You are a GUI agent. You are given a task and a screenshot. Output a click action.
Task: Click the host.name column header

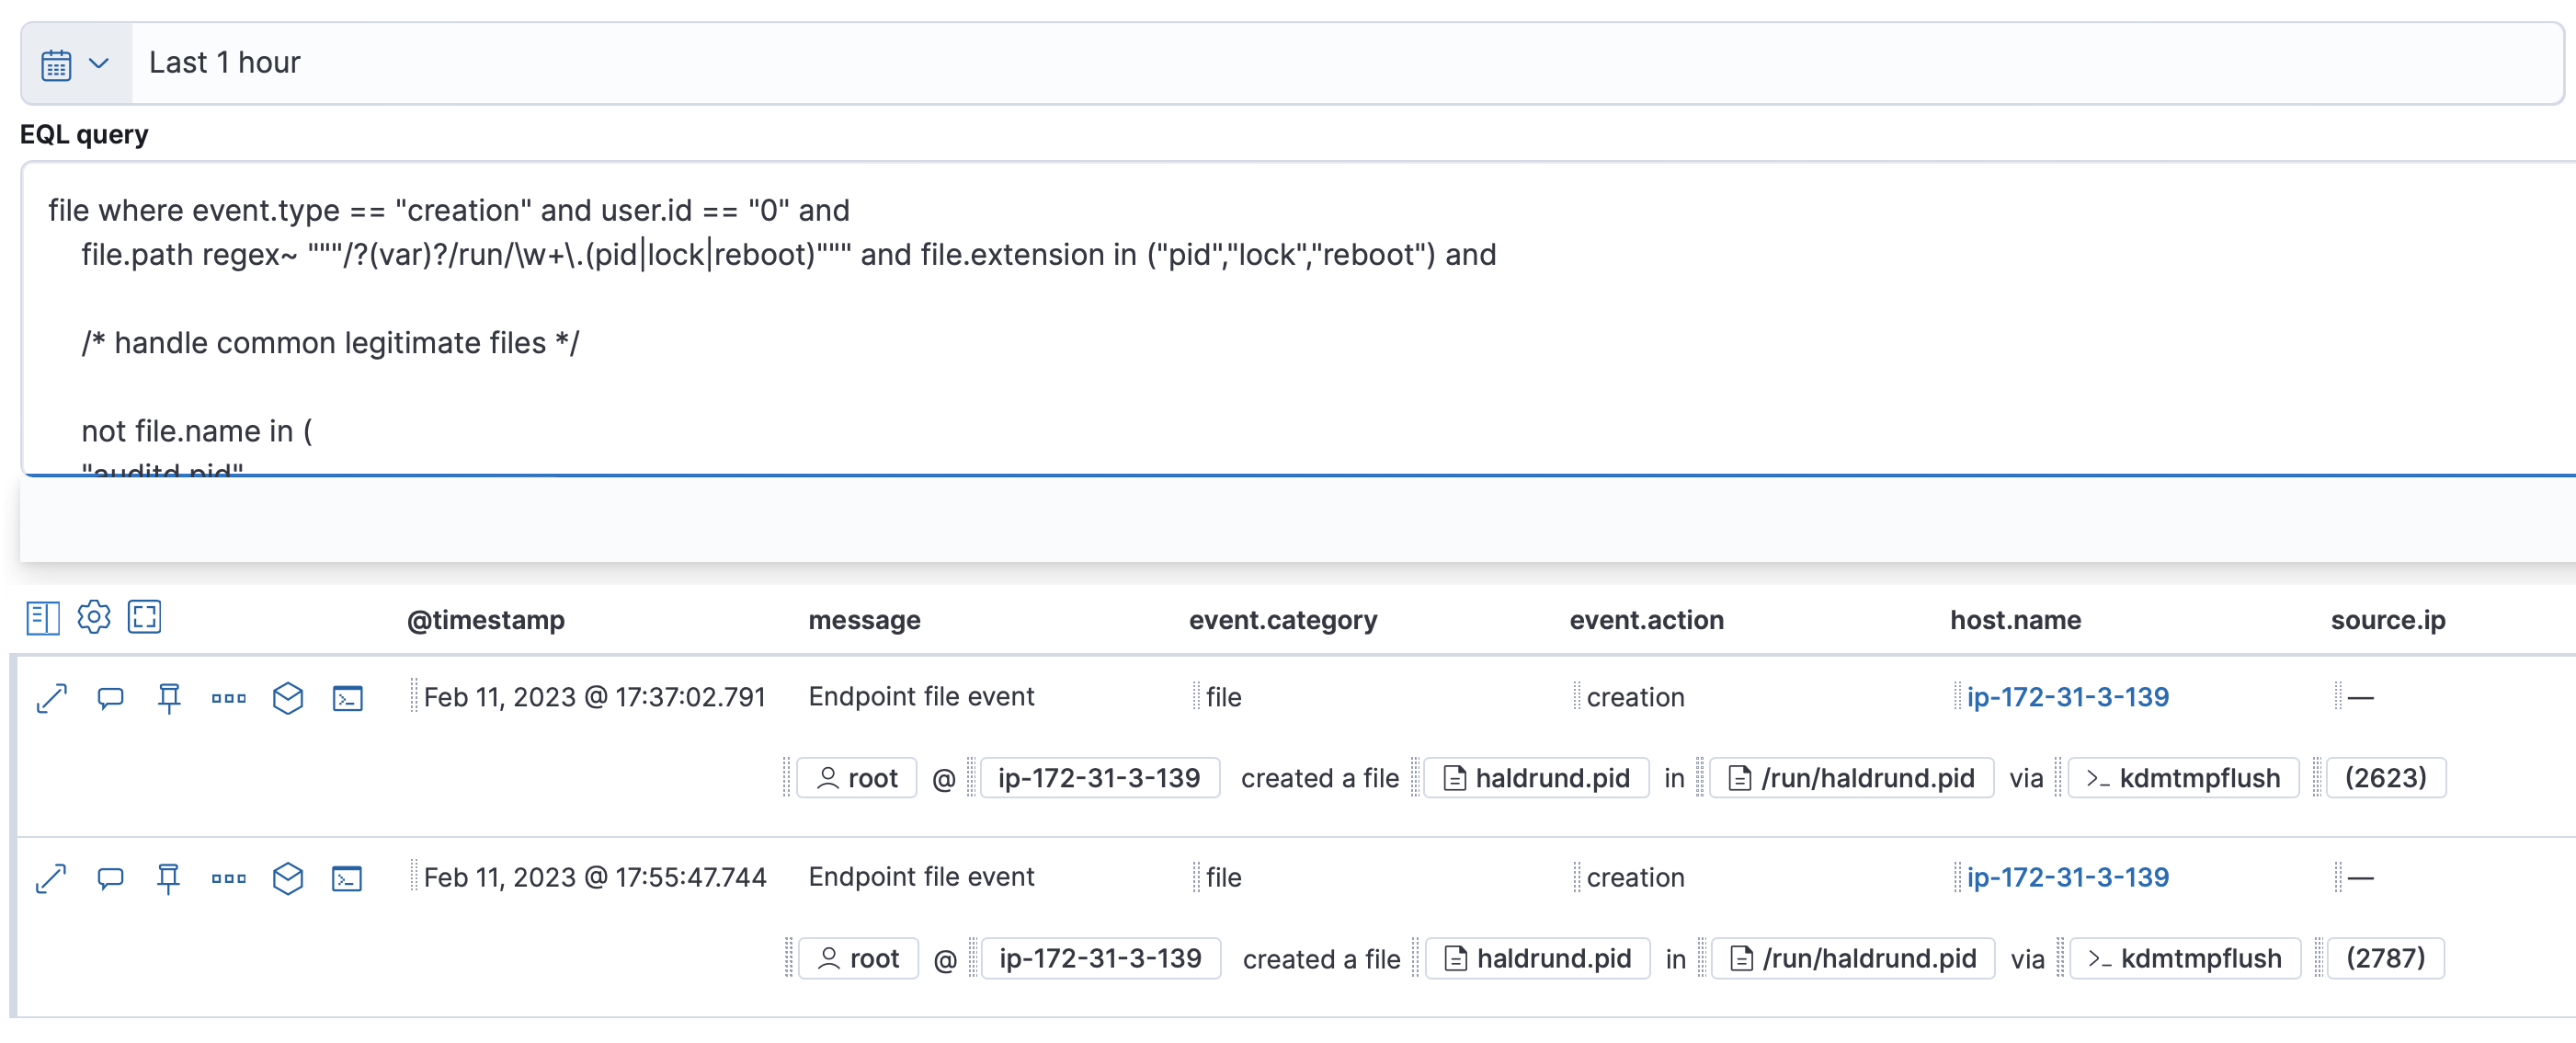[2015, 620]
